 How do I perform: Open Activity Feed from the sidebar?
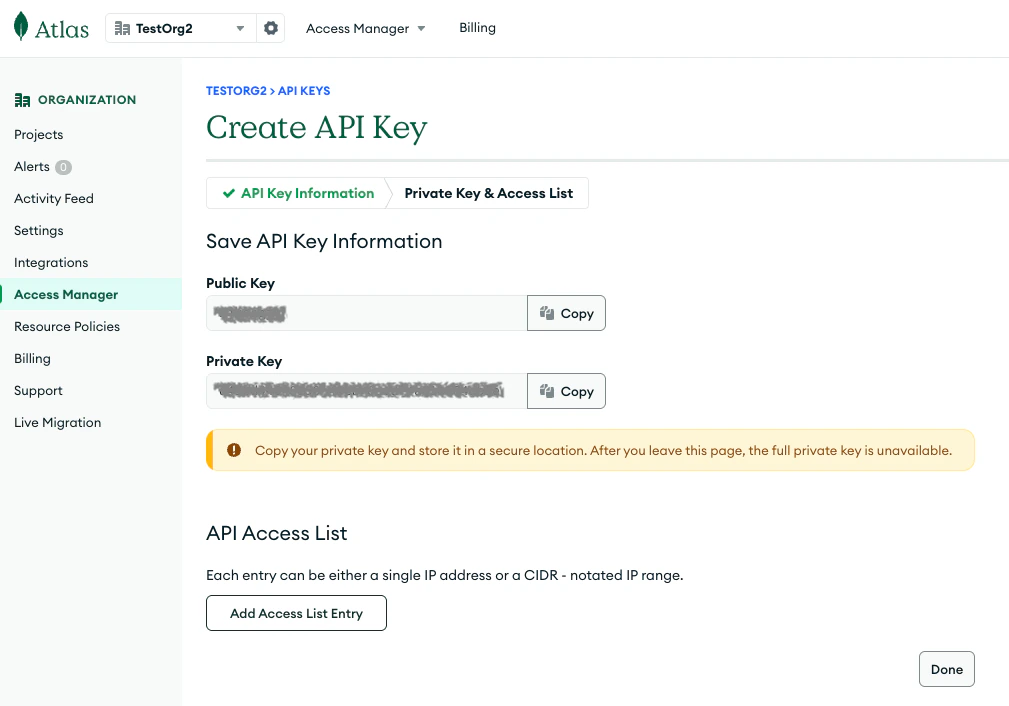(x=53, y=198)
